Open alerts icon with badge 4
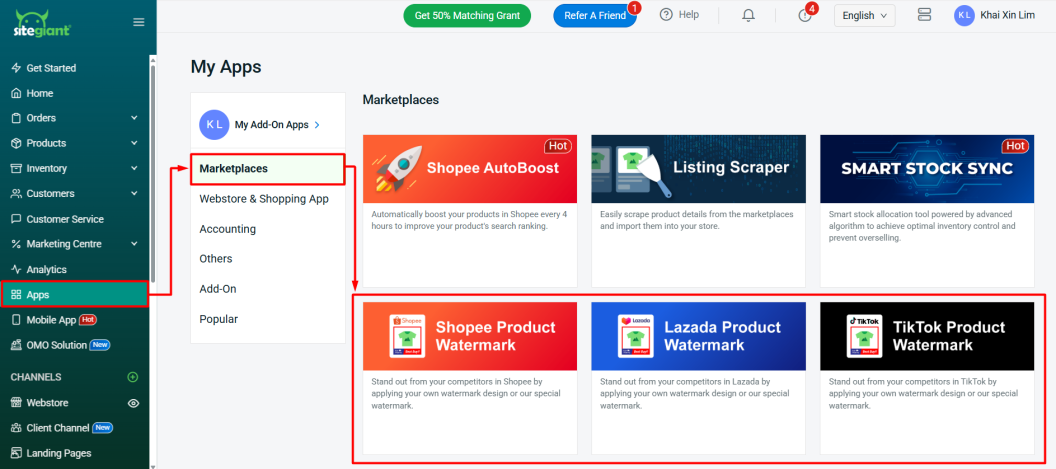Image resolution: width=1056 pixels, height=469 pixels. [805, 15]
